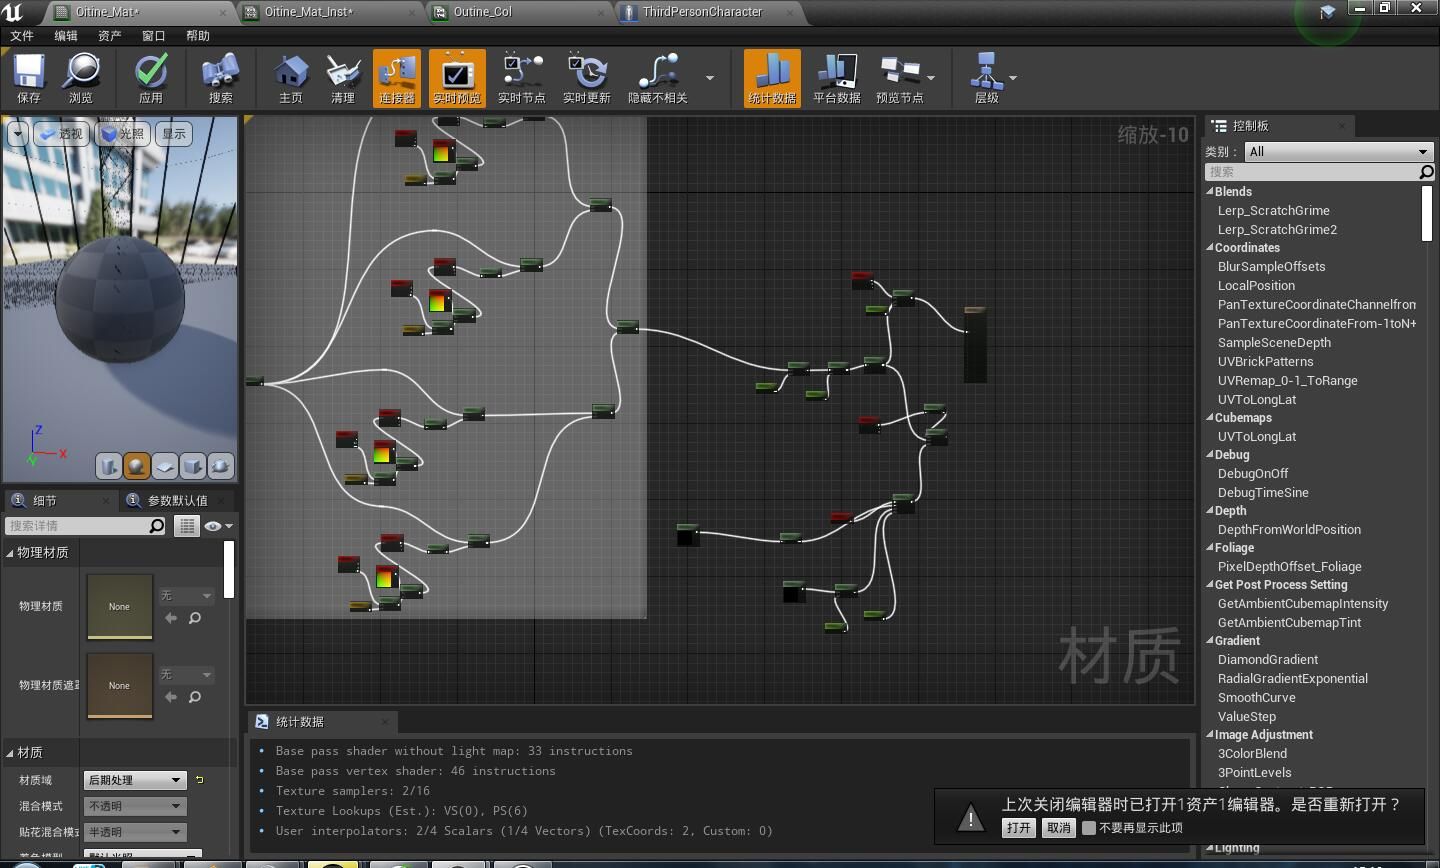This screenshot has height=868, width=1440.
Task: Click the 浏览 browse icon
Action: pyautogui.click(x=81, y=78)
